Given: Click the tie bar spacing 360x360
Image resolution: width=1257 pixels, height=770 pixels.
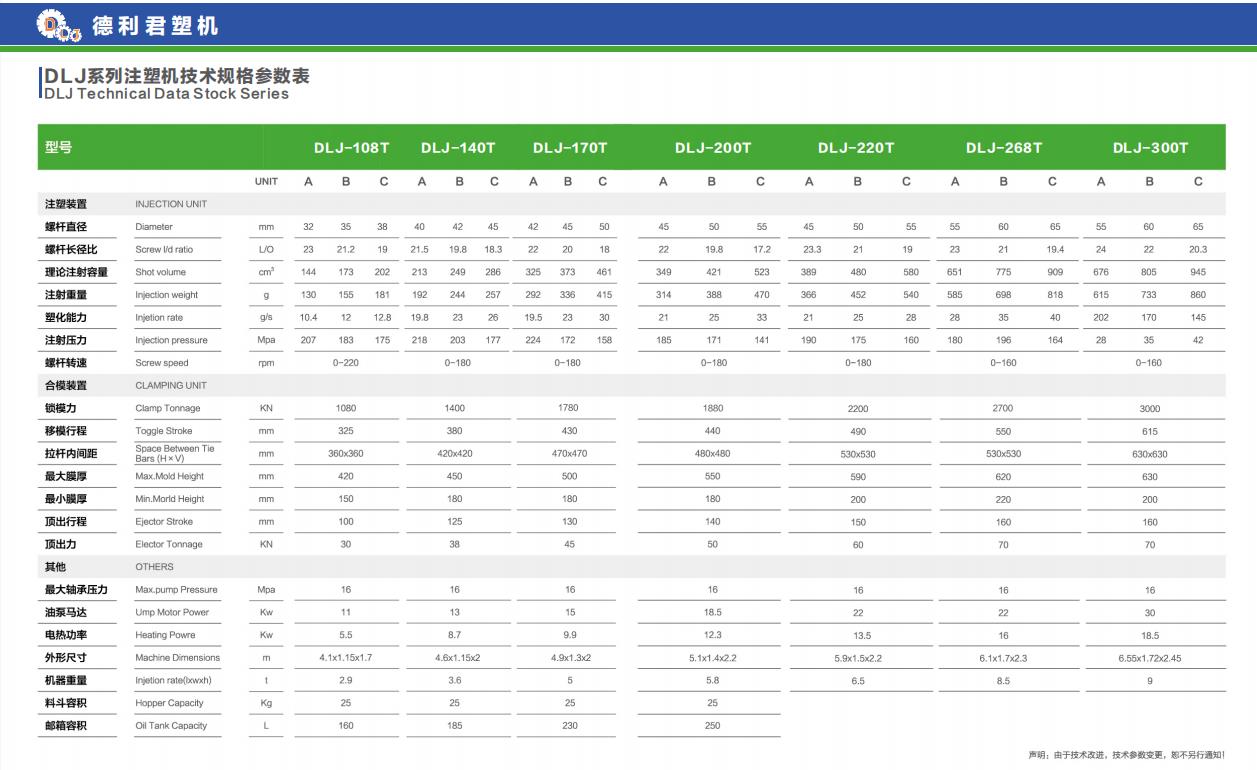Looking at the screenshot, I should coord(346,453).
